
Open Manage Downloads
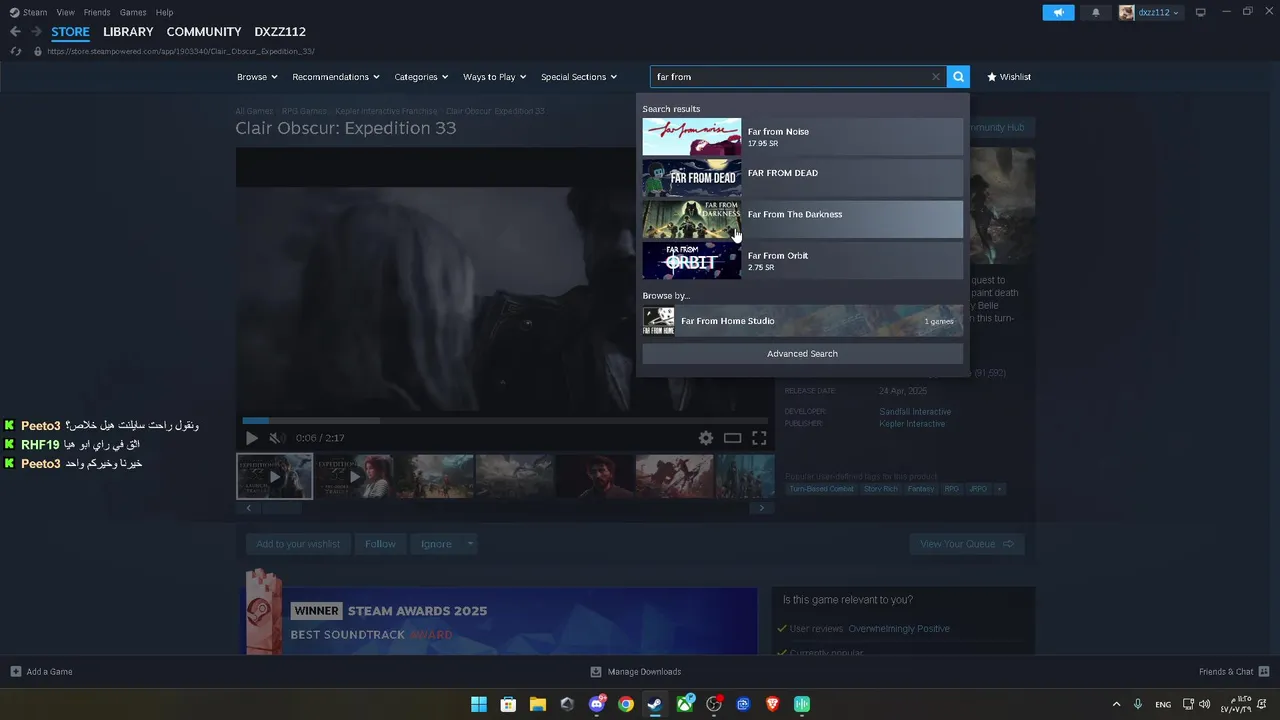(x=635, y=672)
